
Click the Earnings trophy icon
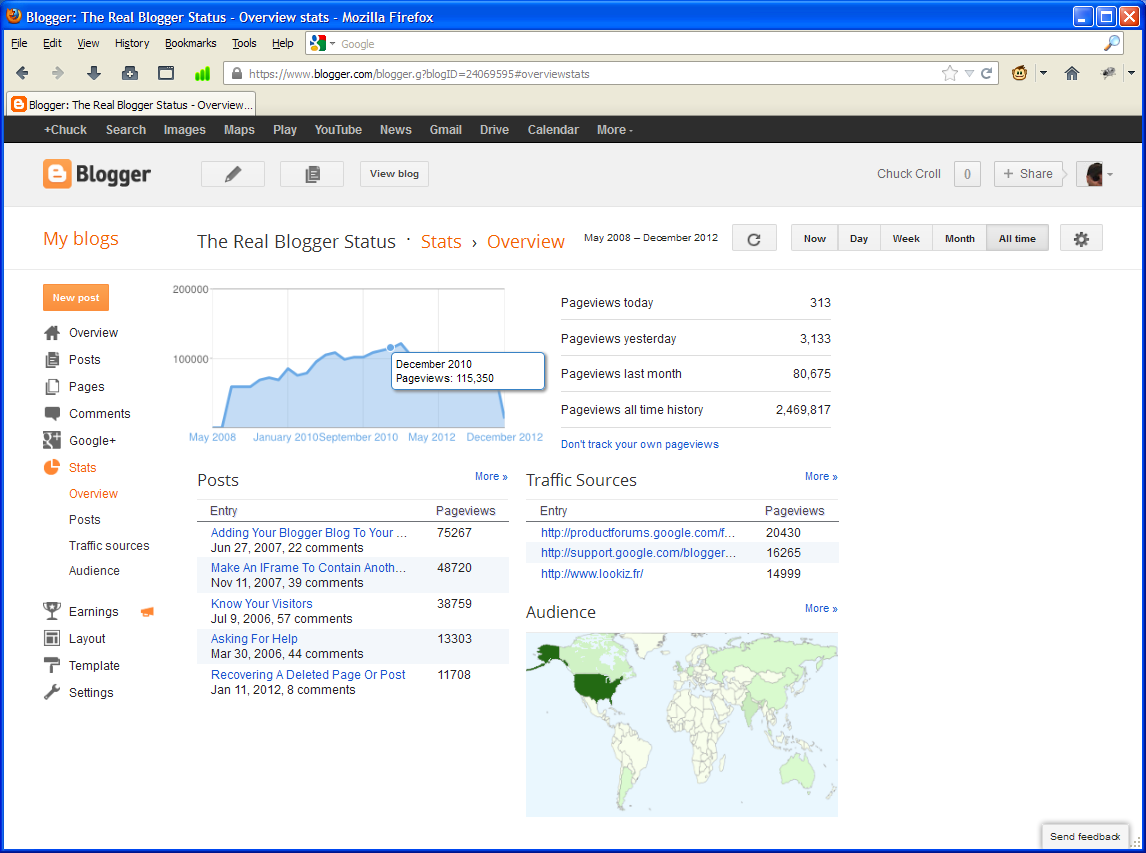coord(52,611)
